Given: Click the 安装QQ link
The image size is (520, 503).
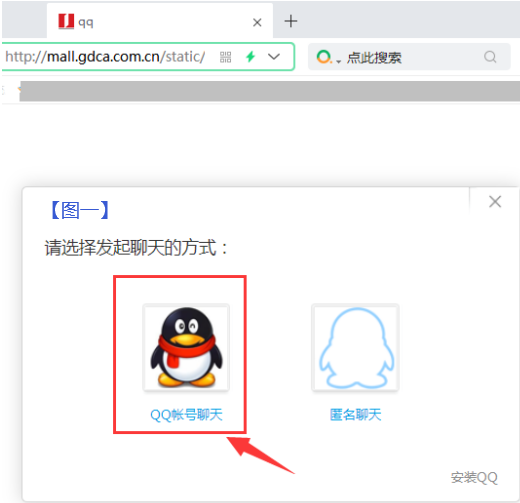Looking at the screenshot, I should coord(474,478).
